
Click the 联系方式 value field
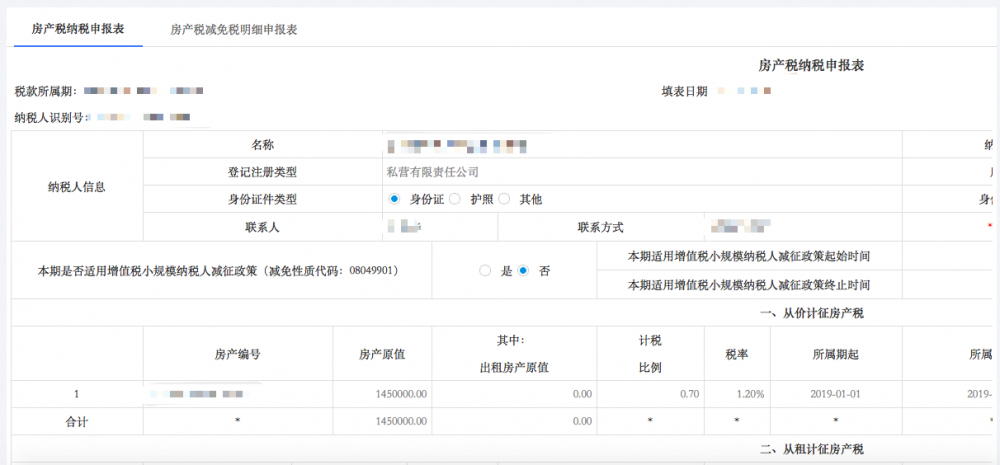point(800,227)
